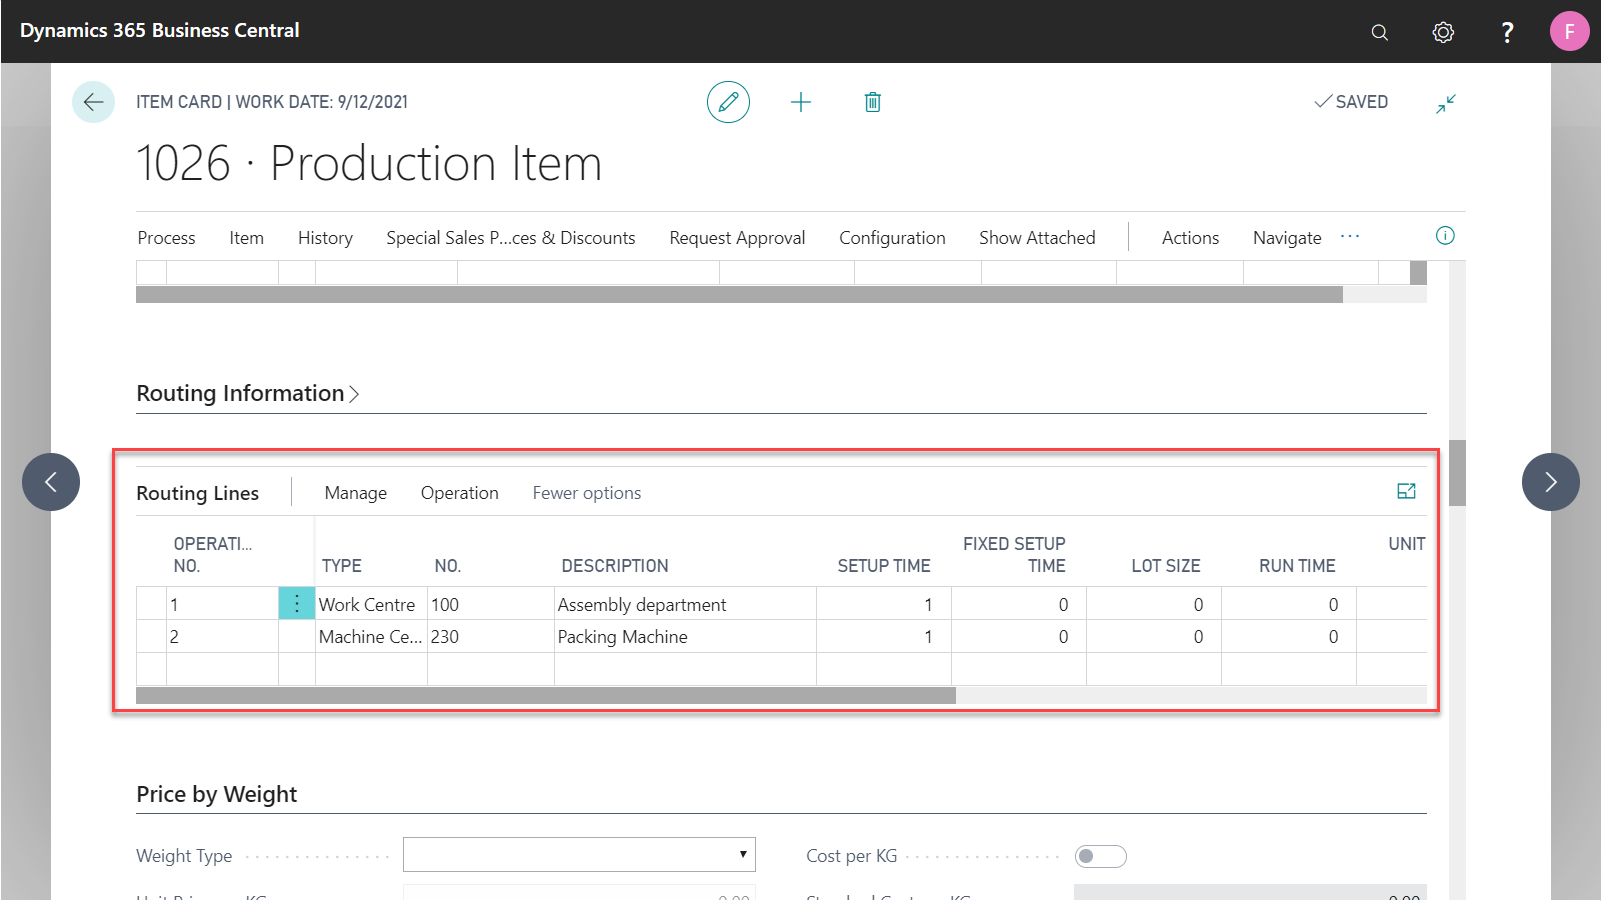The image size is (1601, 901).
Task: Click the Price by Weight heading
Action: click(x=217, y=794)
